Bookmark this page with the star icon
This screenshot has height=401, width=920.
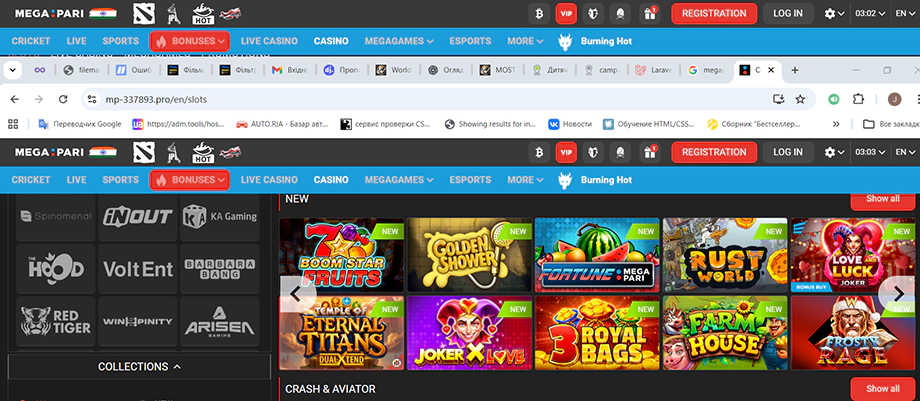800,99
